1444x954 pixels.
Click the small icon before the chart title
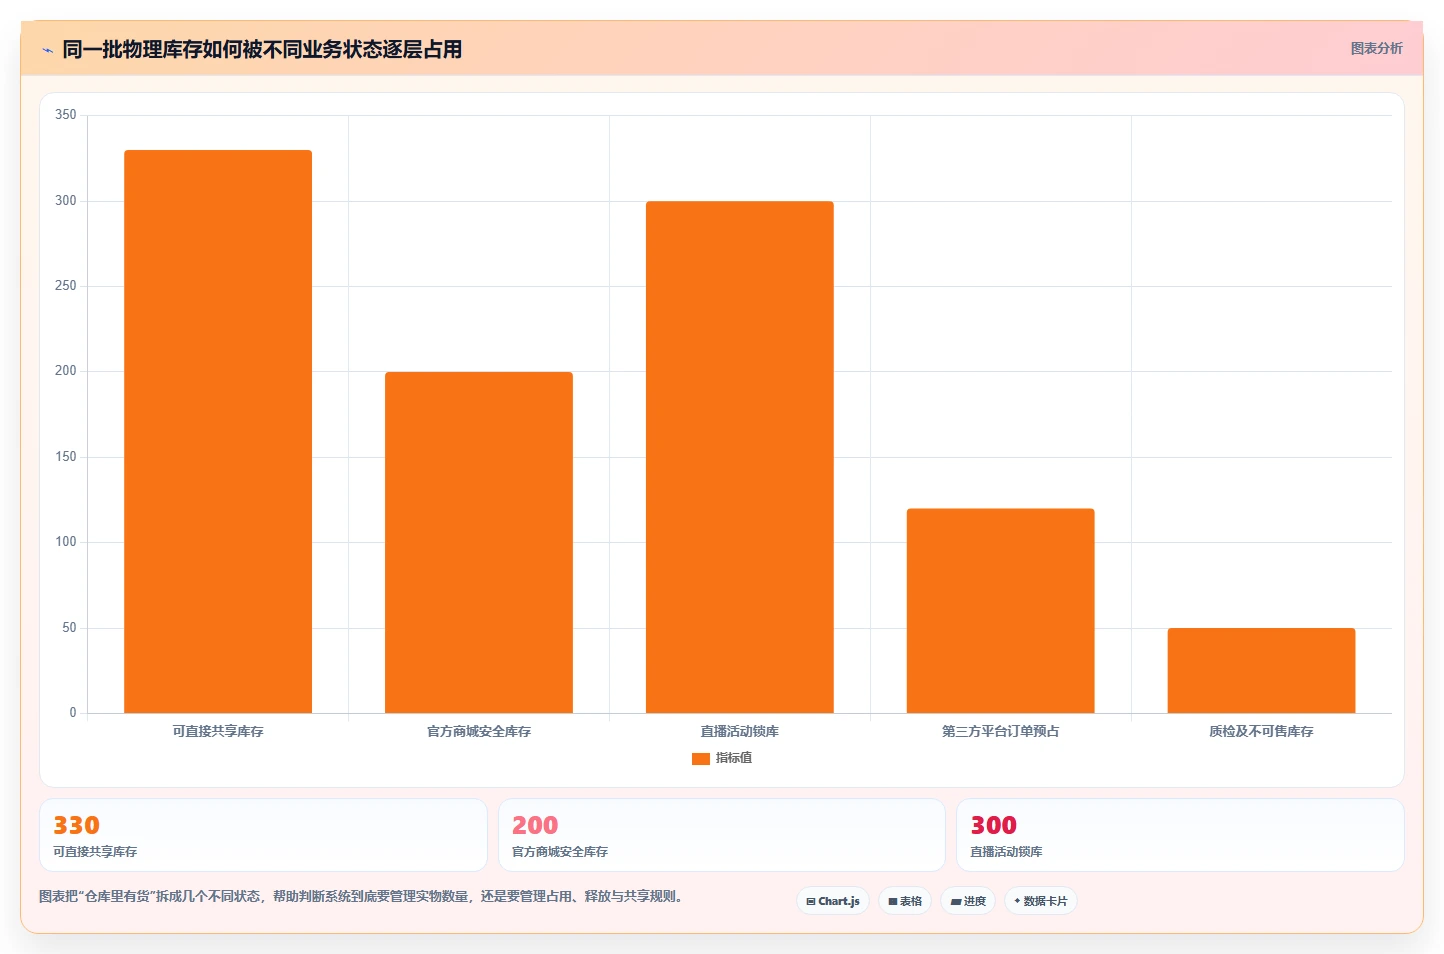(47, 50)
